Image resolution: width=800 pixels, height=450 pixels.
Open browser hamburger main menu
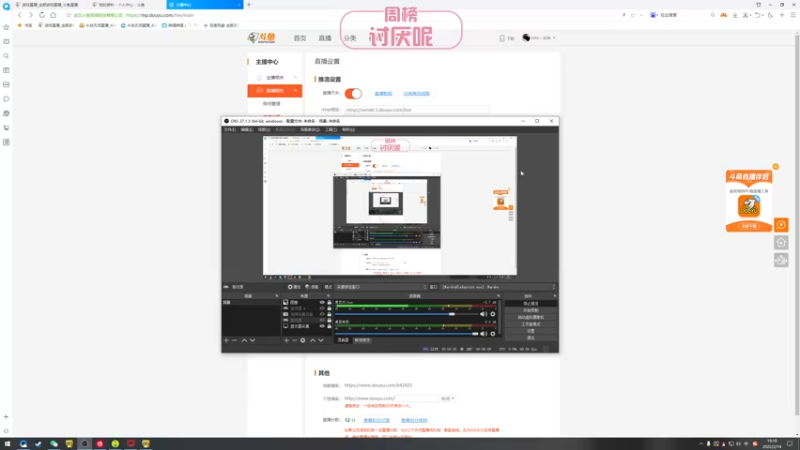pos(793,15)
